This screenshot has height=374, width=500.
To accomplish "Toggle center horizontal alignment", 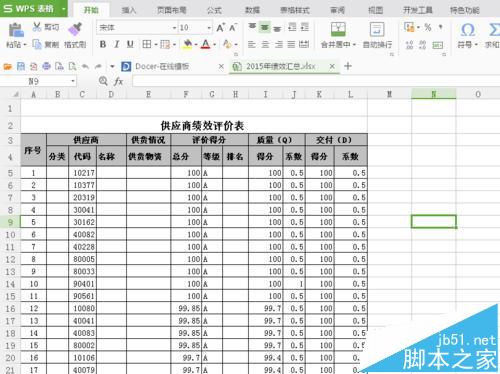I will tap(265, 44).
